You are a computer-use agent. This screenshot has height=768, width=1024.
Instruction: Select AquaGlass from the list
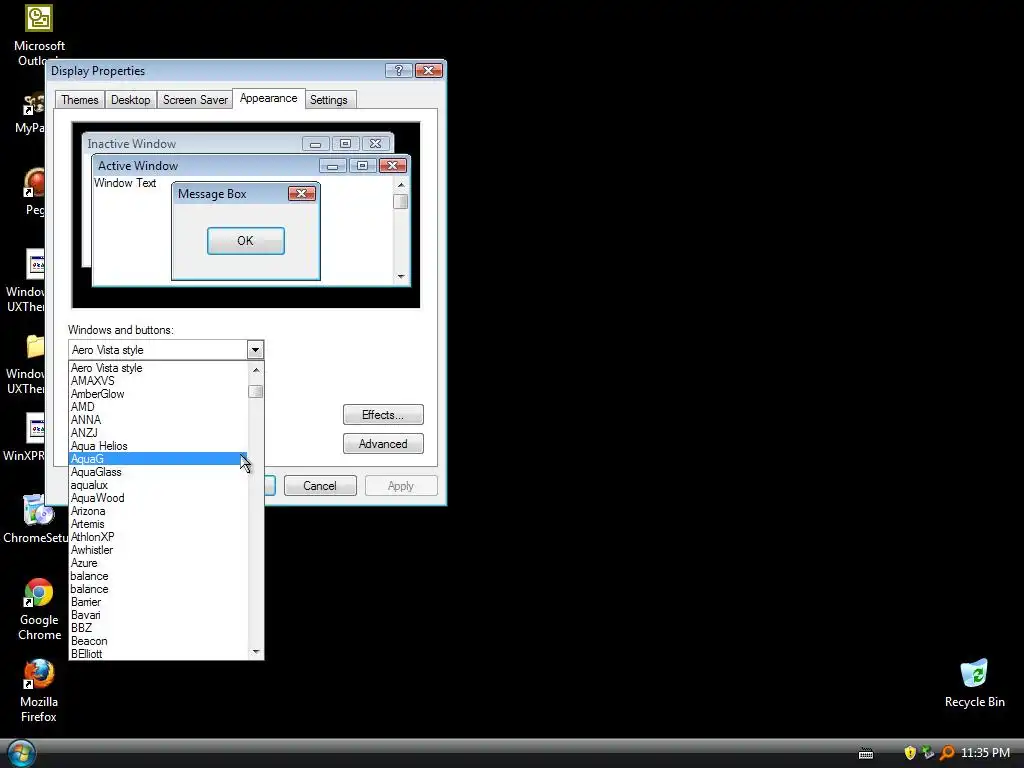point(158,472)
